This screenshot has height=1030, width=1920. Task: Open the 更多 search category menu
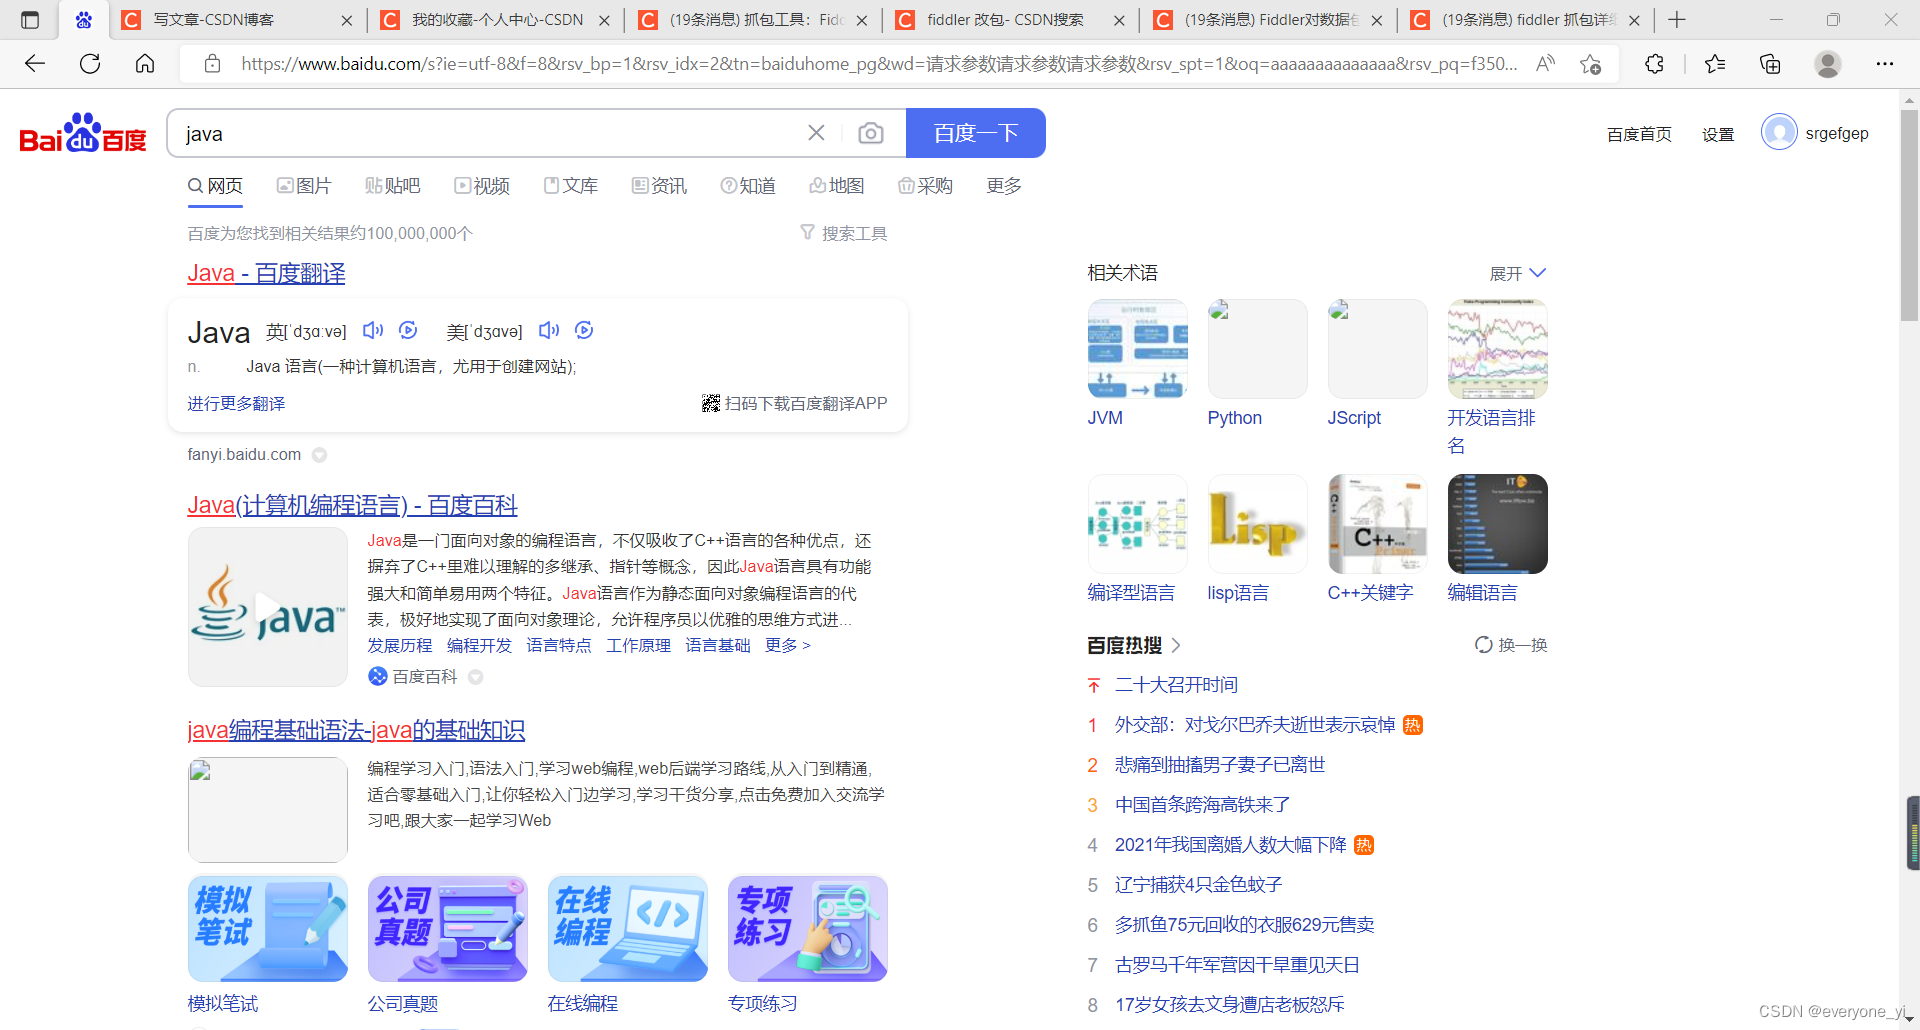coord(1004,186)
